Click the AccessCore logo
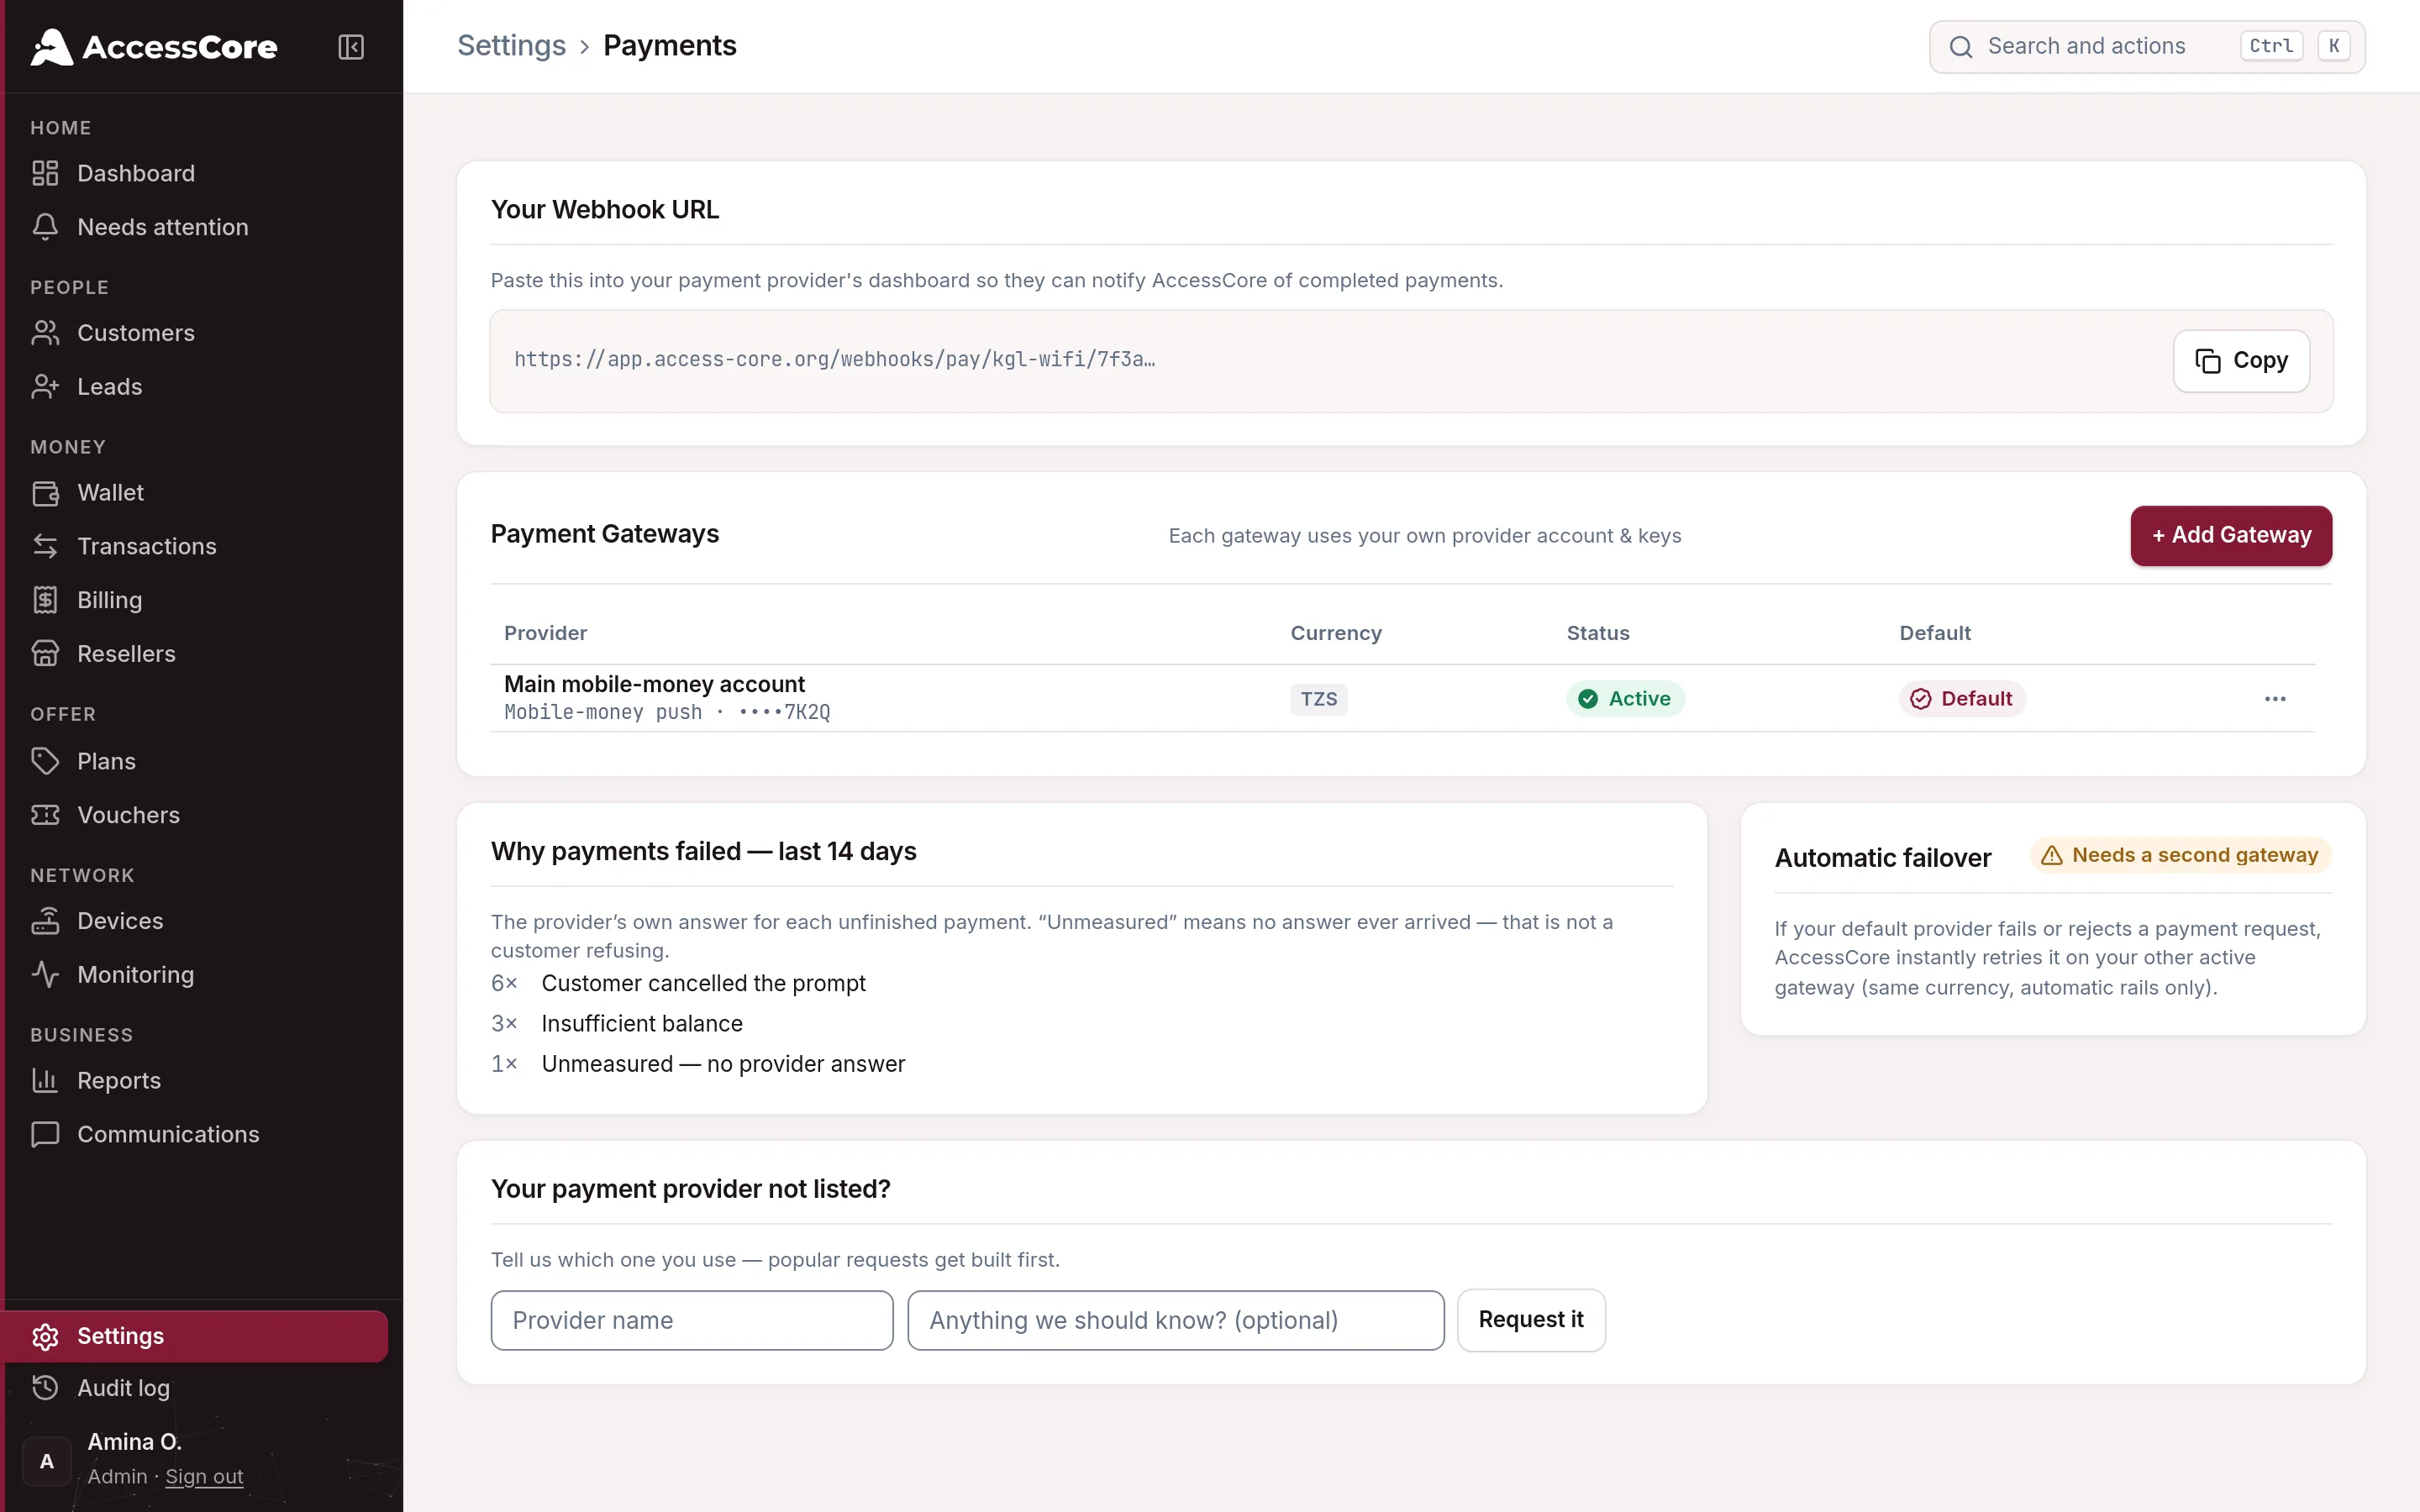This screenshot has height=1512, width=2420. pos(154,47)
